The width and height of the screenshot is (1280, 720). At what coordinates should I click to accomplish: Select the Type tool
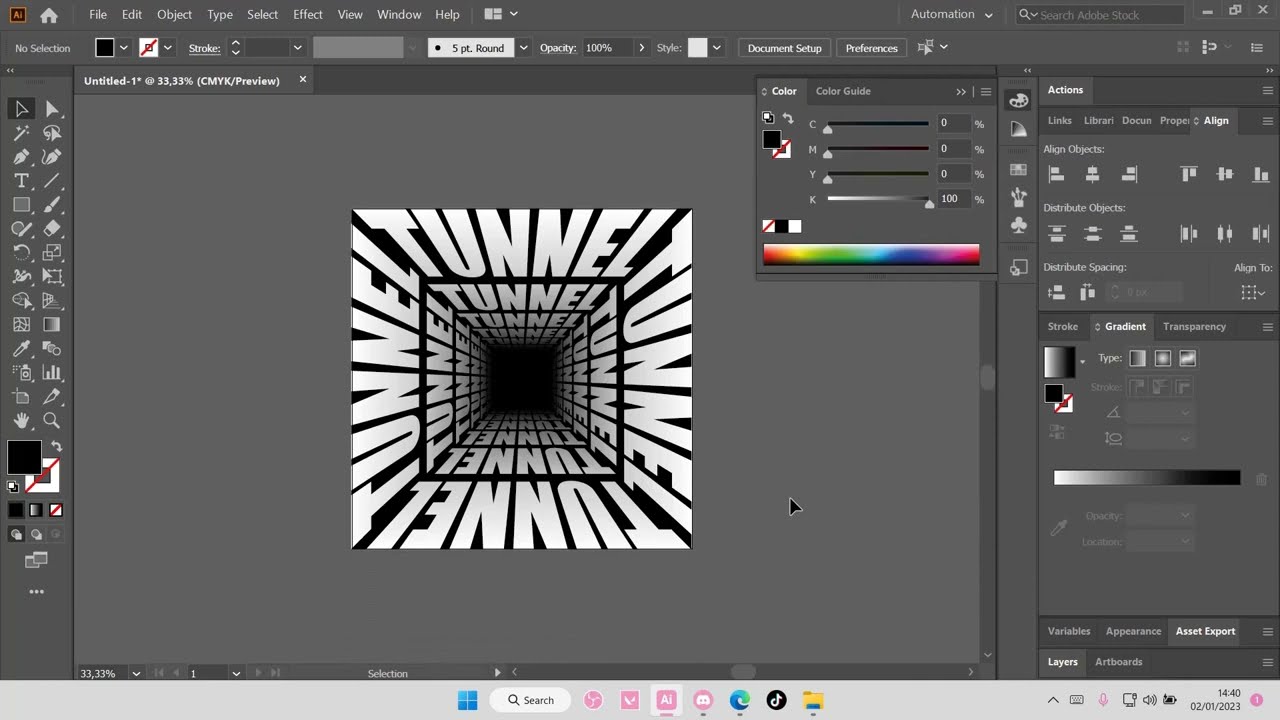[21, 181]
